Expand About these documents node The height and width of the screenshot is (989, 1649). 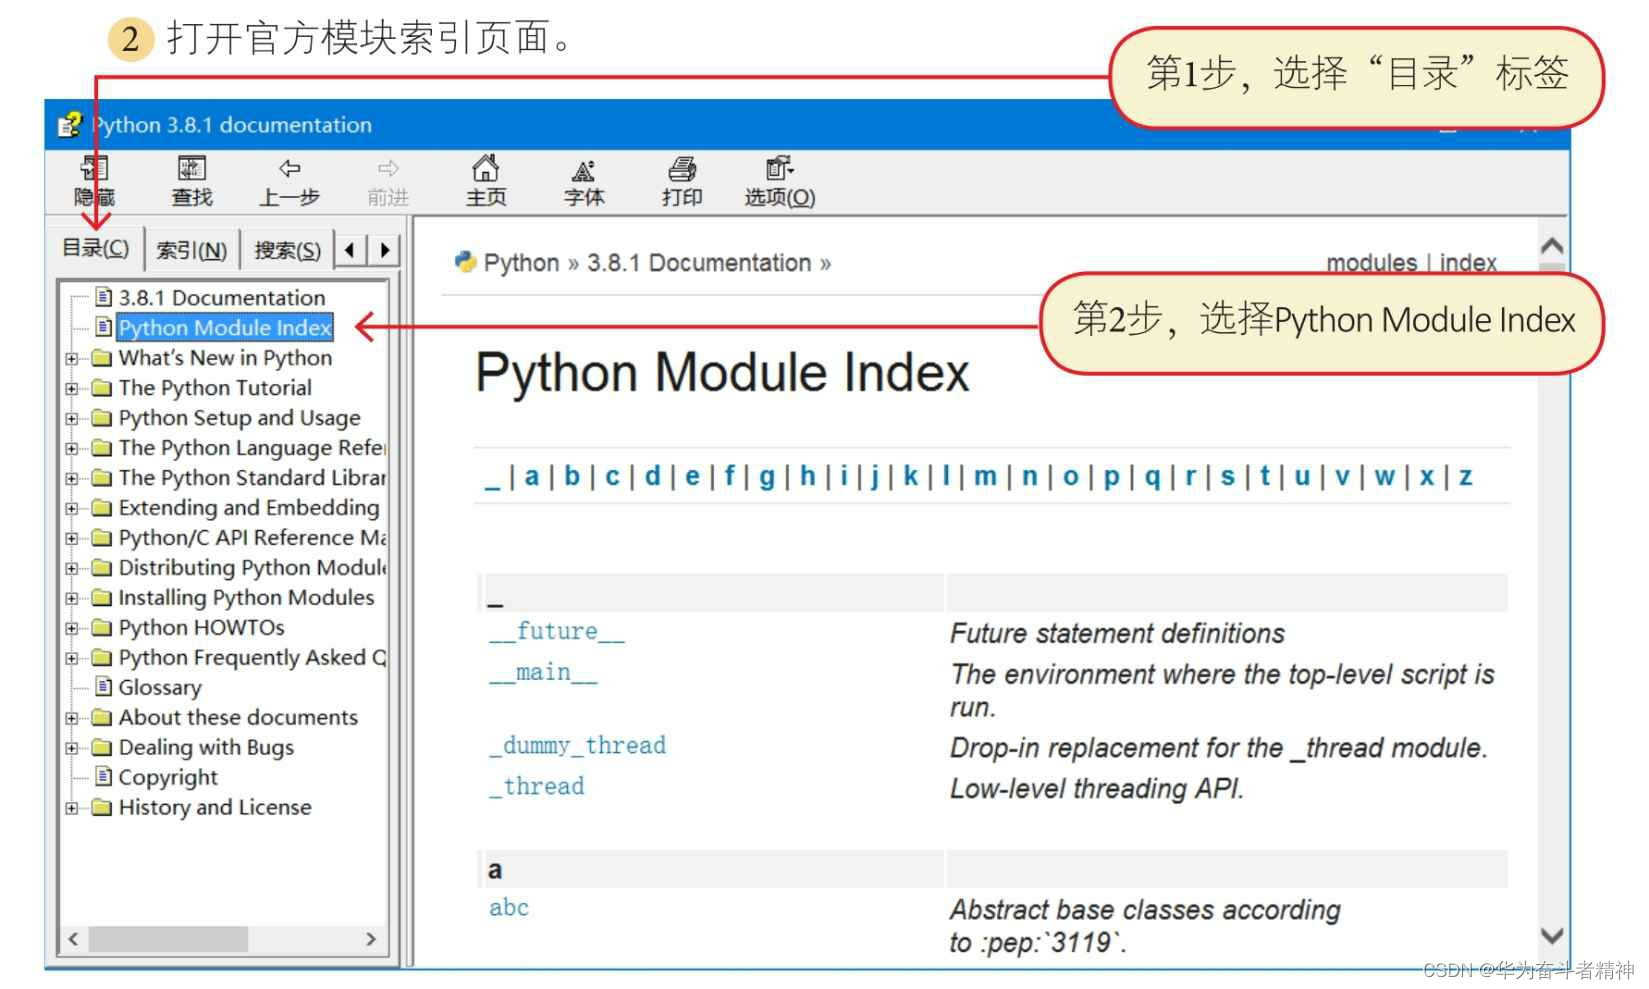(72, 718)
